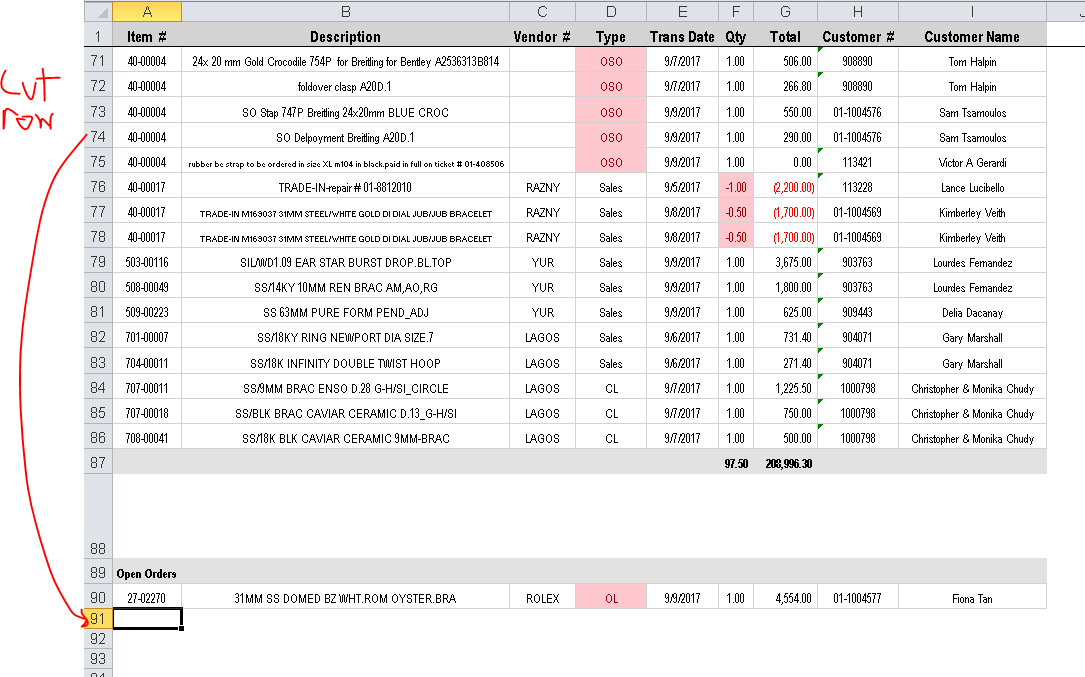This screenshot has height=677, width=1085.
Task: Click the row 75 row number
Action: (97, 162)
